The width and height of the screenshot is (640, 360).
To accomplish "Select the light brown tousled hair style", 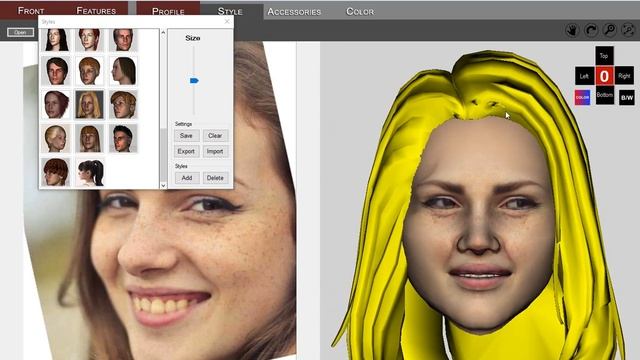I will click(123, 105).
